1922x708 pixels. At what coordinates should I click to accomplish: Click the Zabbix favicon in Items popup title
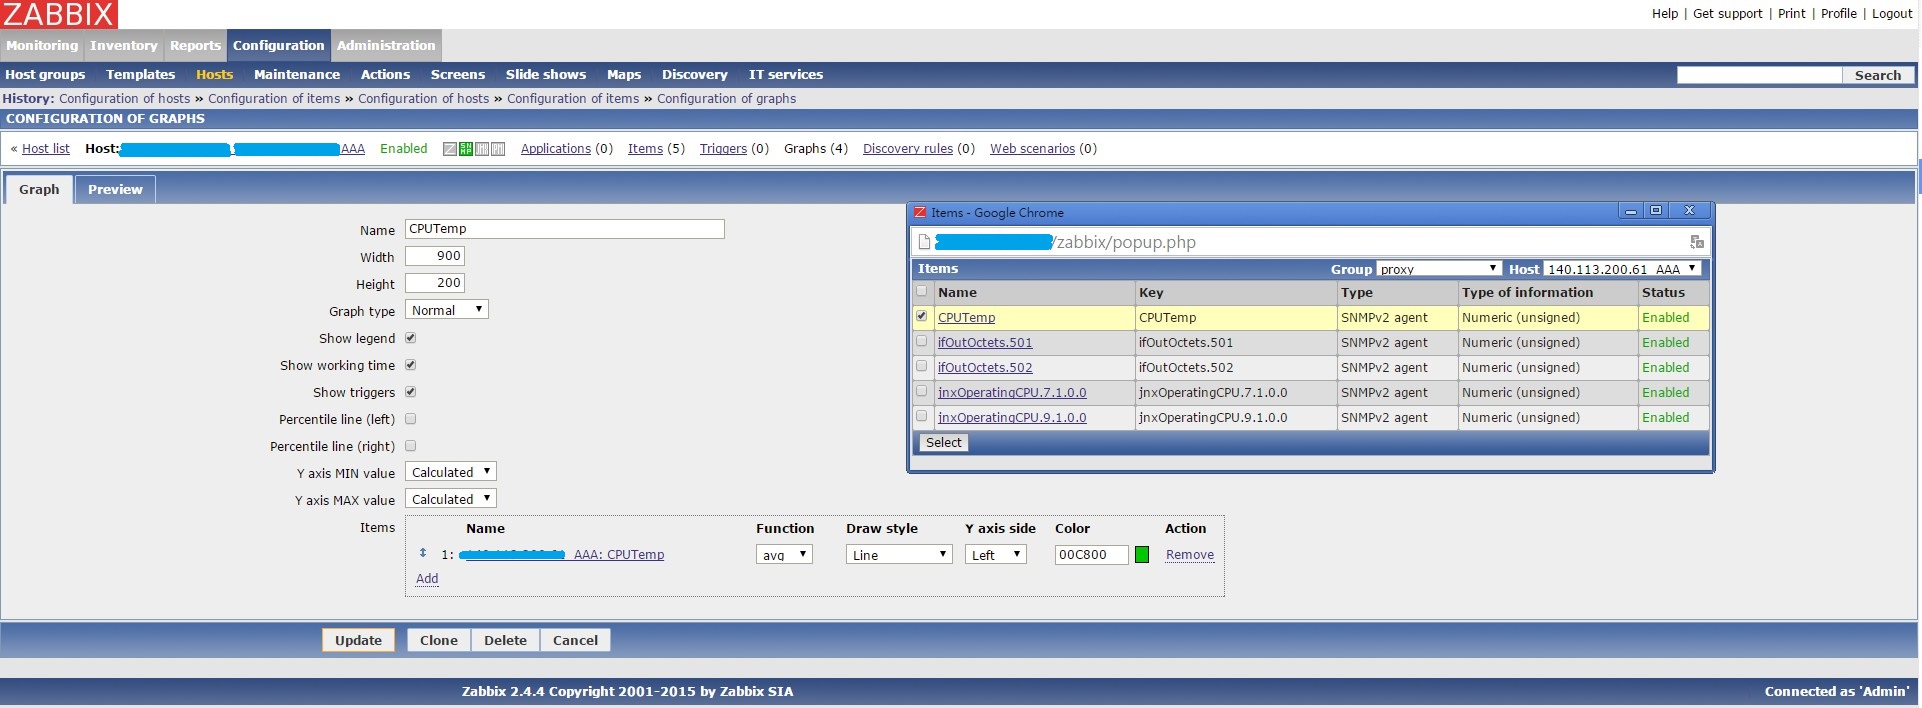coord(920,212)
